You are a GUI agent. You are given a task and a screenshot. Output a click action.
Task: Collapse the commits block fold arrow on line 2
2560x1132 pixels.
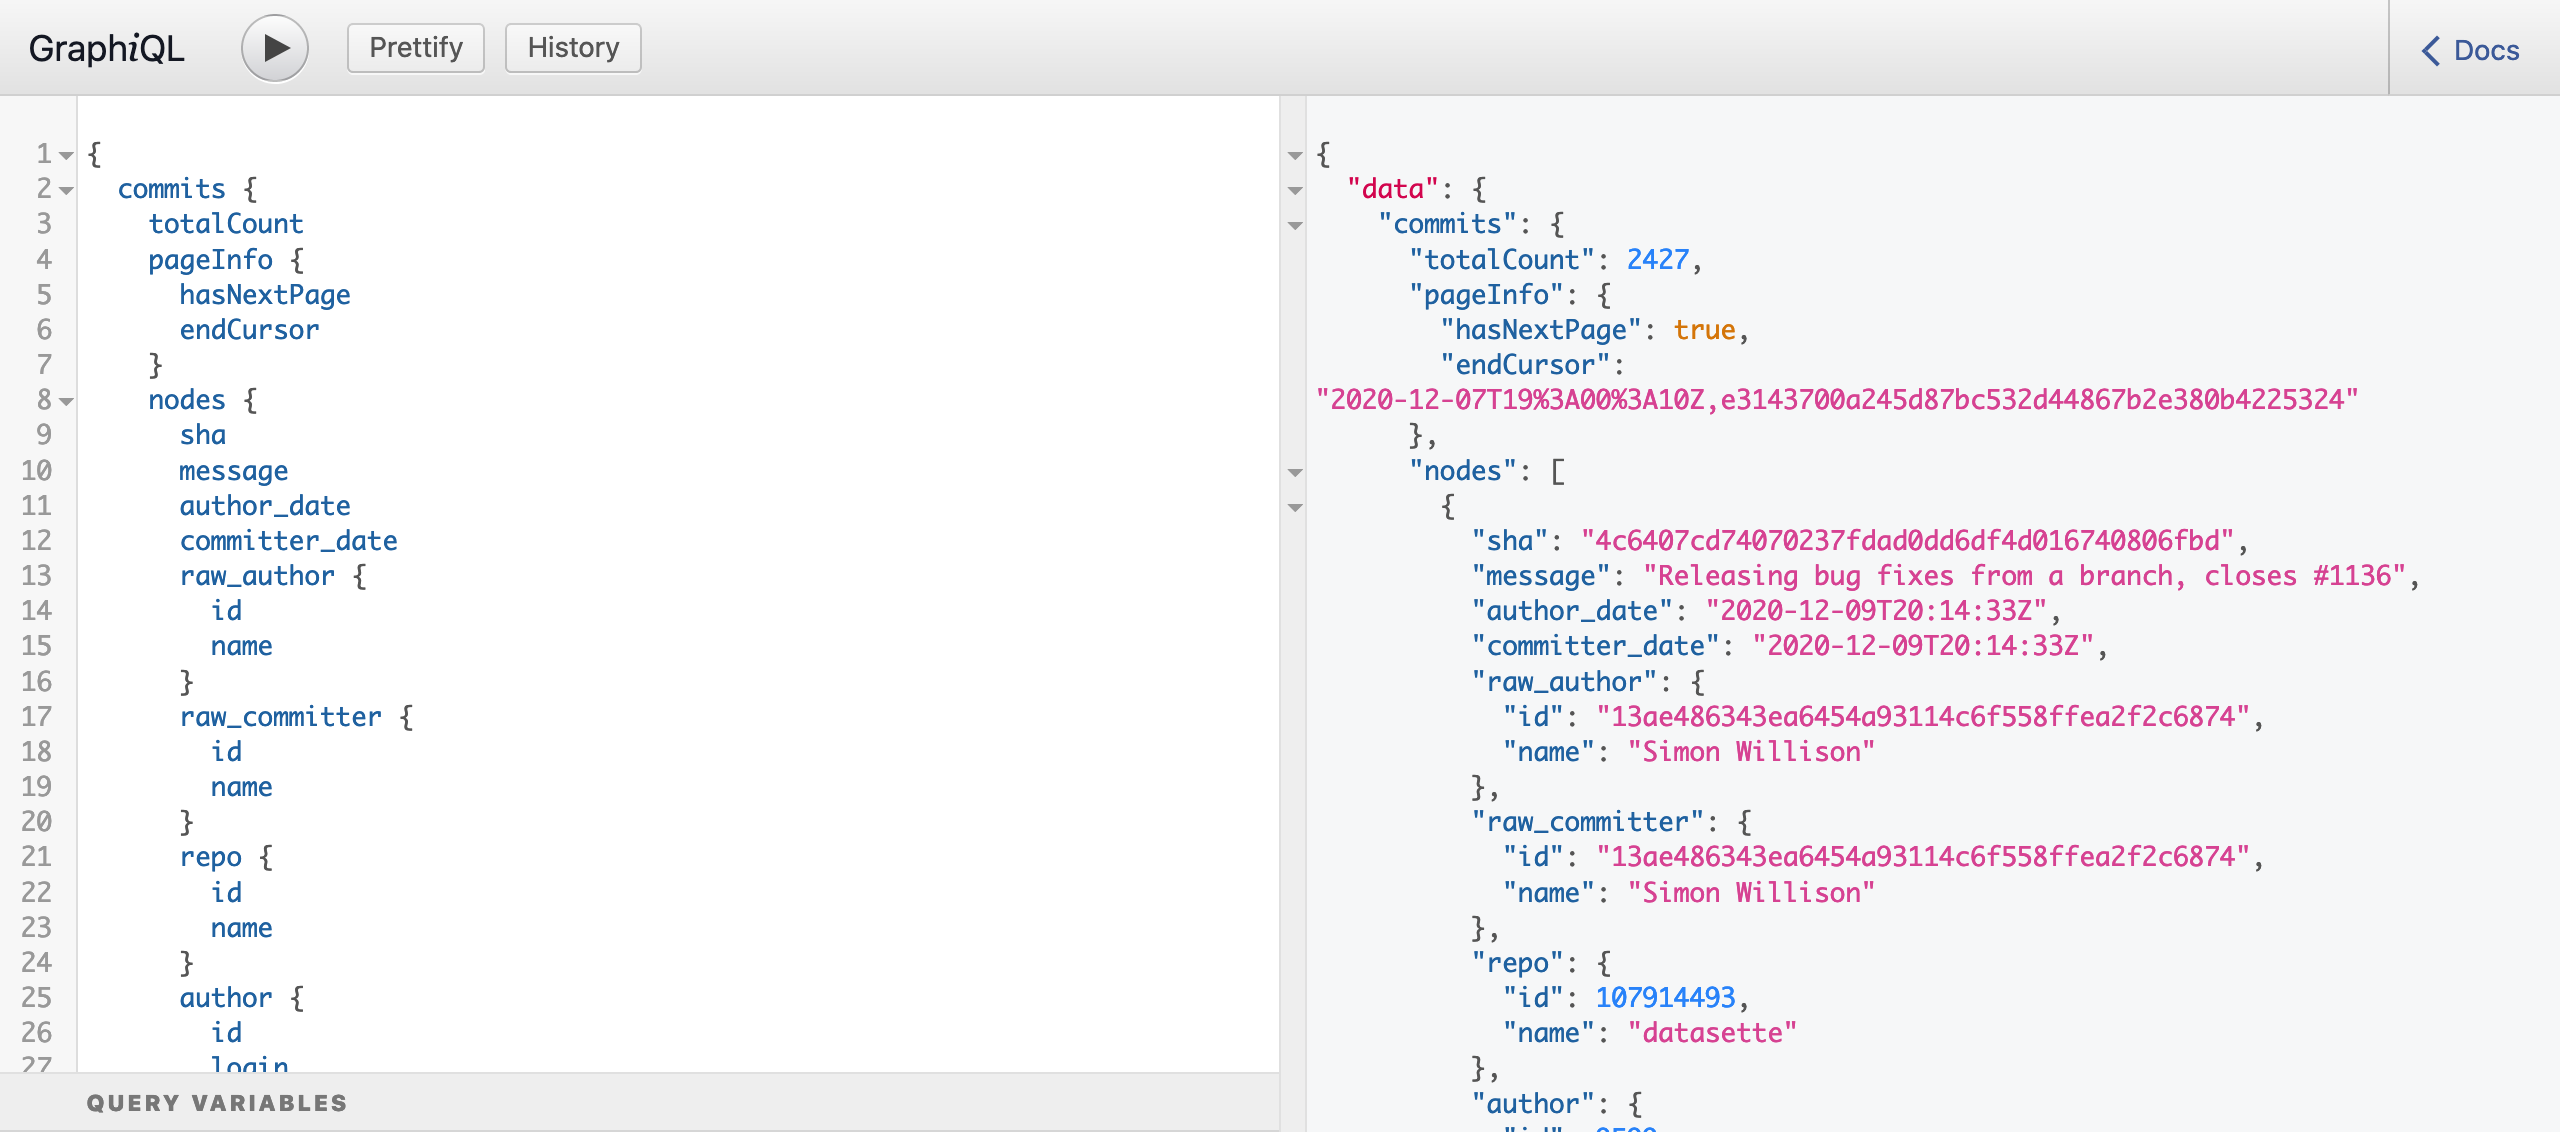(x=66, y=190)
